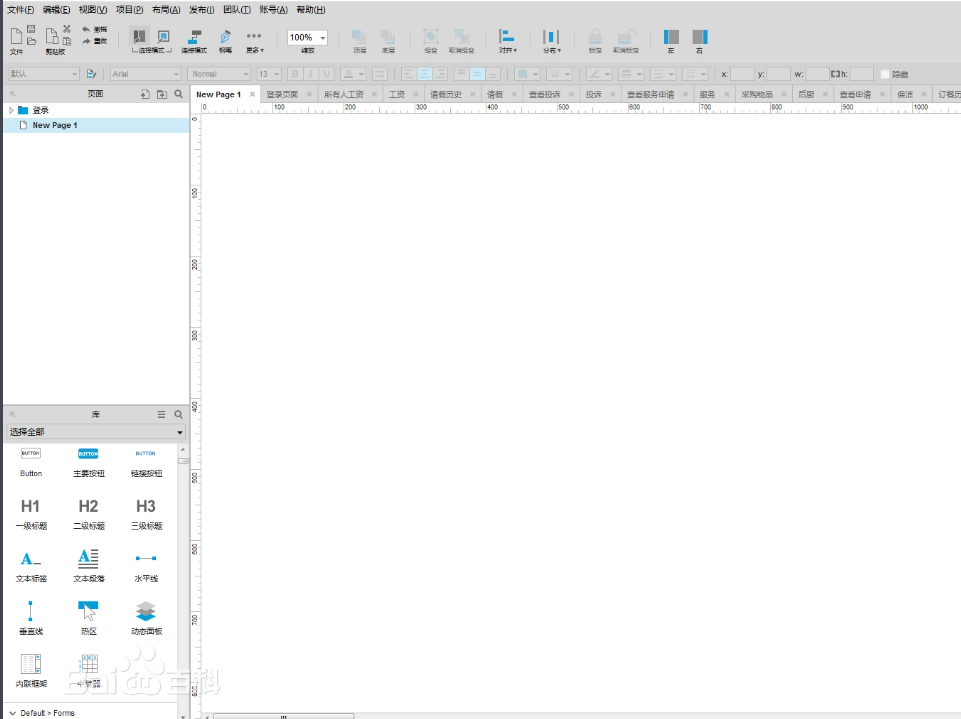Open the 帮助(H) menu

[311, 10]
